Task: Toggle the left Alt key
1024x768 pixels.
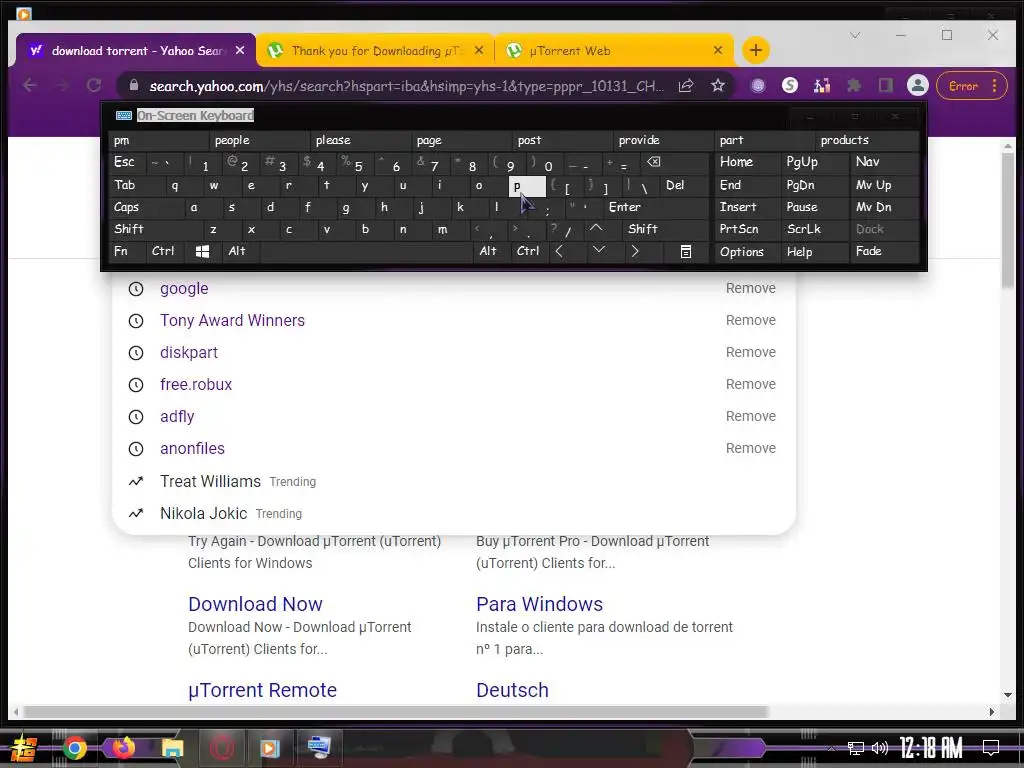Action: pos(241,251)
